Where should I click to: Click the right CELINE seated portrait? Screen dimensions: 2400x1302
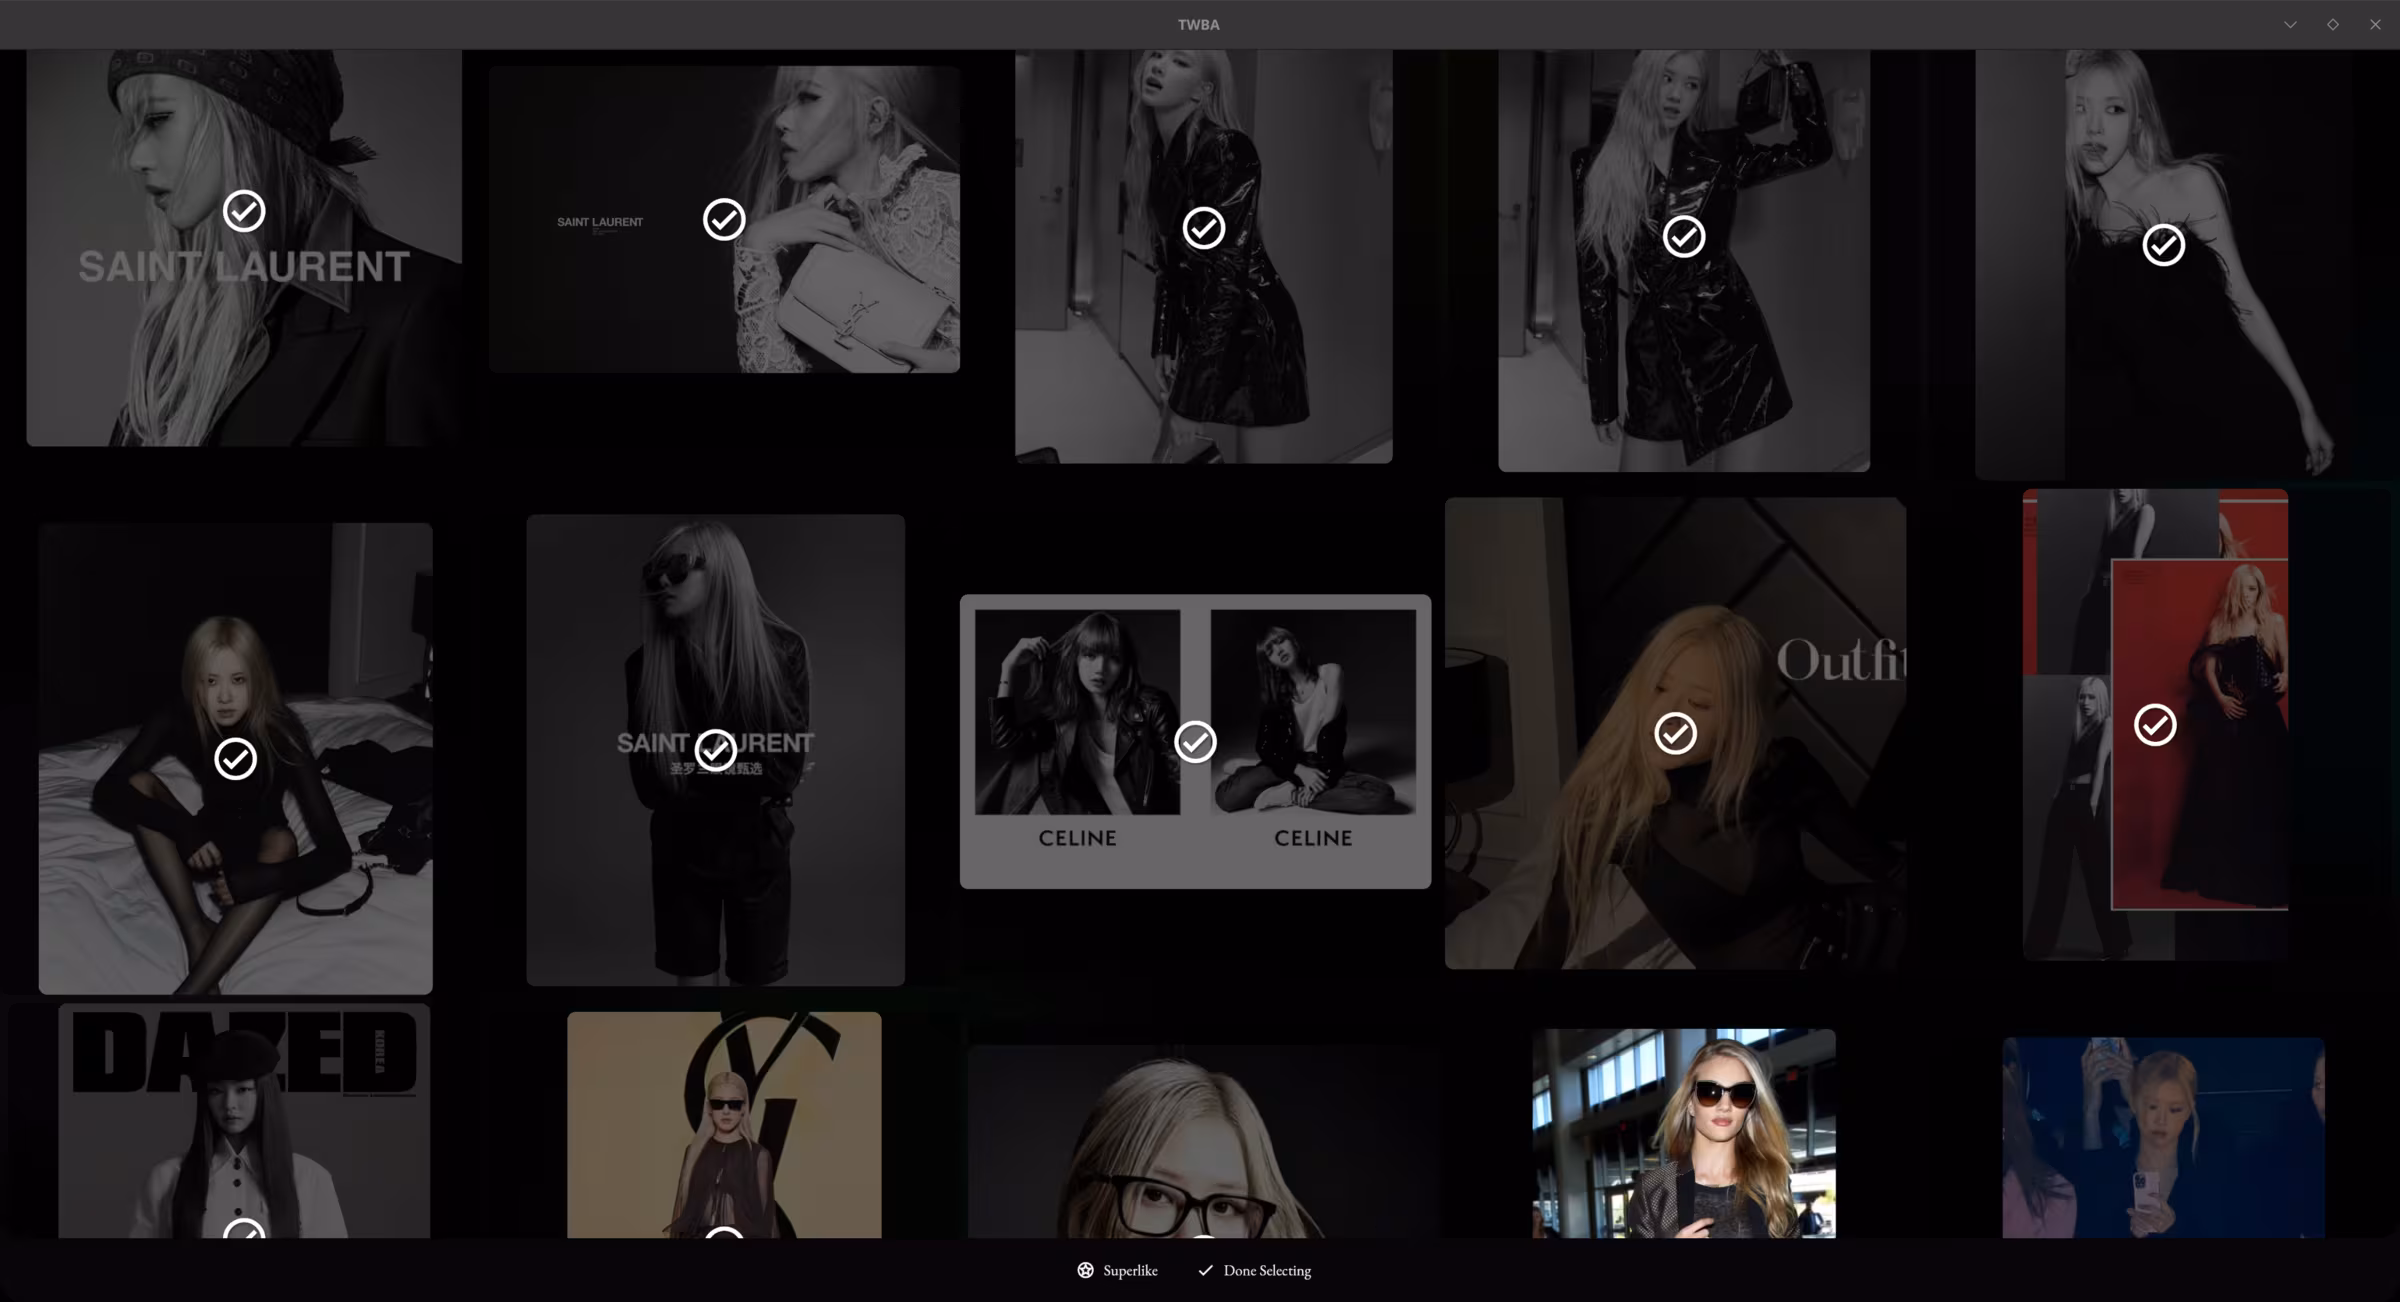1313,712
